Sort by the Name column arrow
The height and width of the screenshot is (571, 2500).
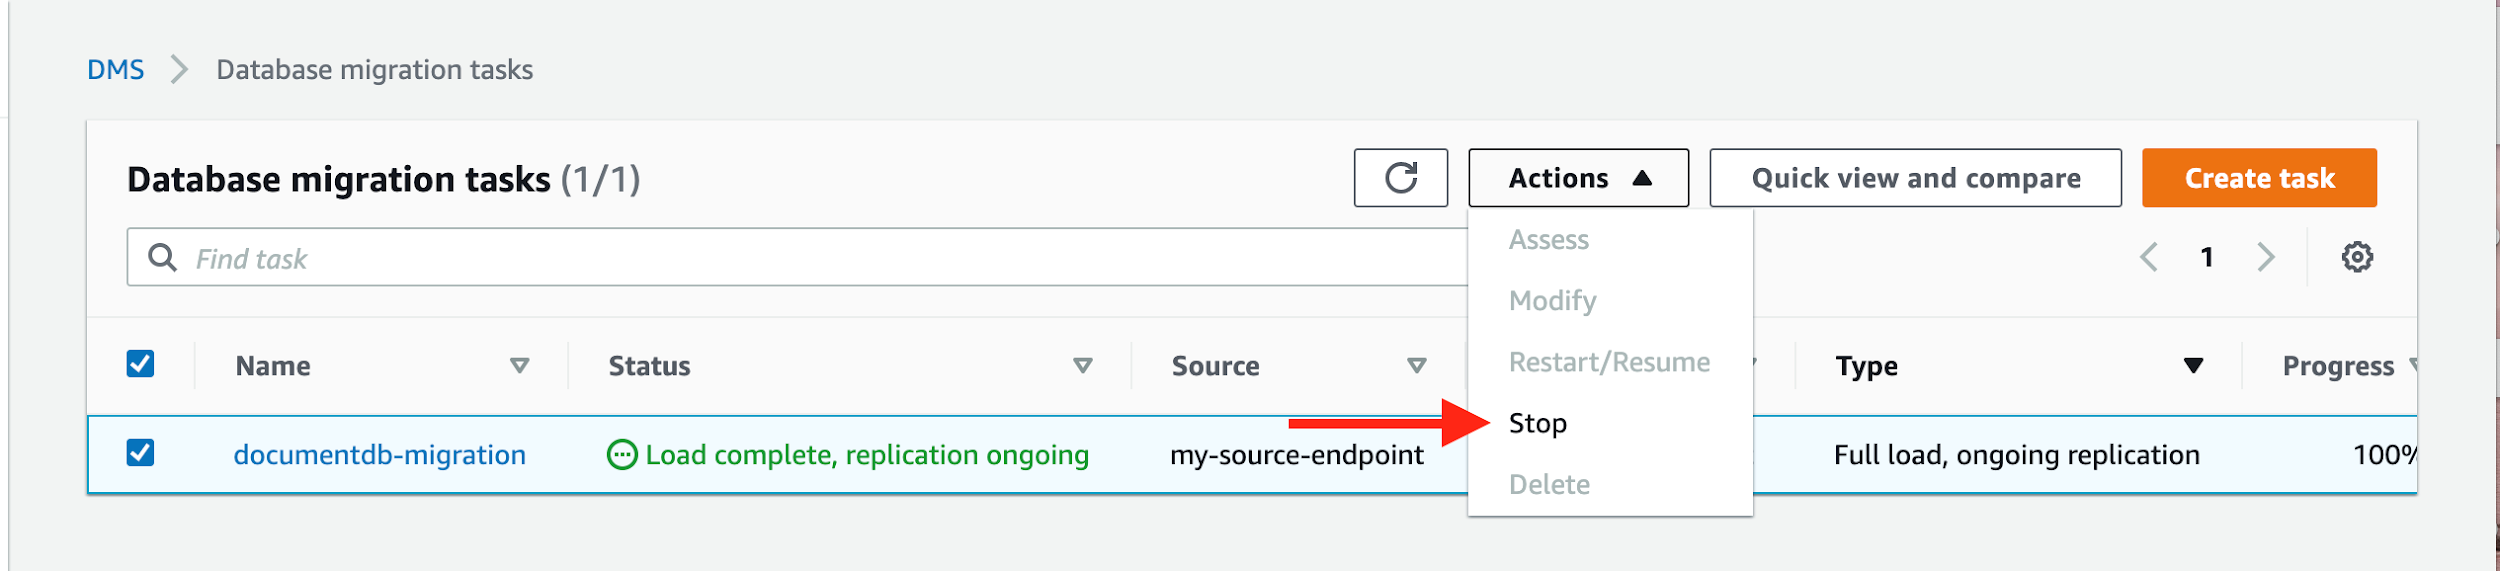pos(519,366)
